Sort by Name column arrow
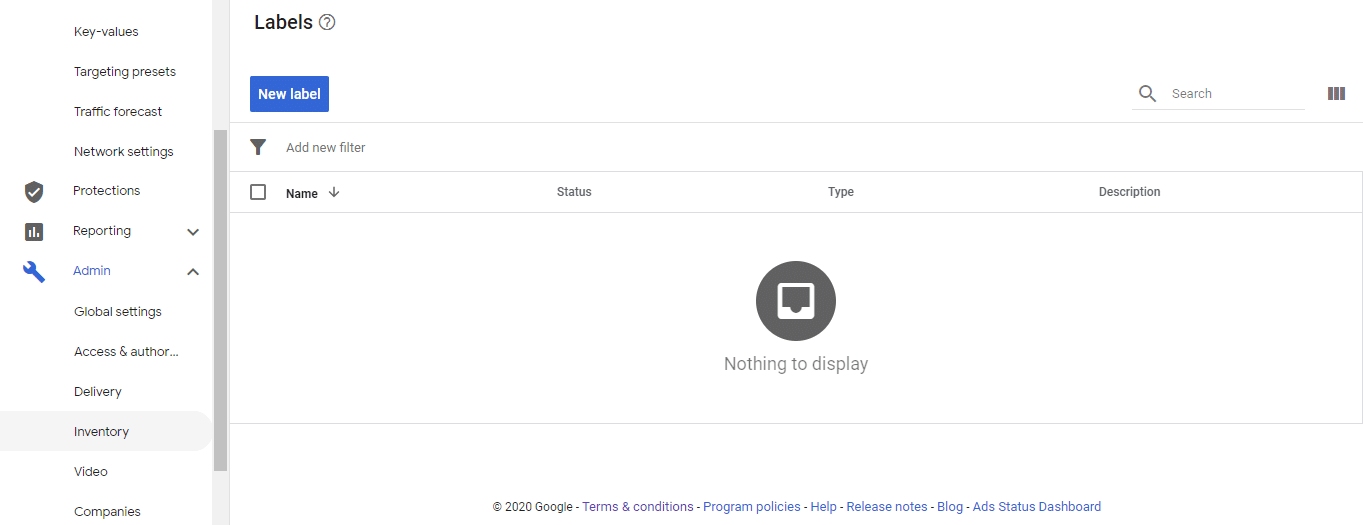This screenshot has height=525, width=1363. [334, 192]
